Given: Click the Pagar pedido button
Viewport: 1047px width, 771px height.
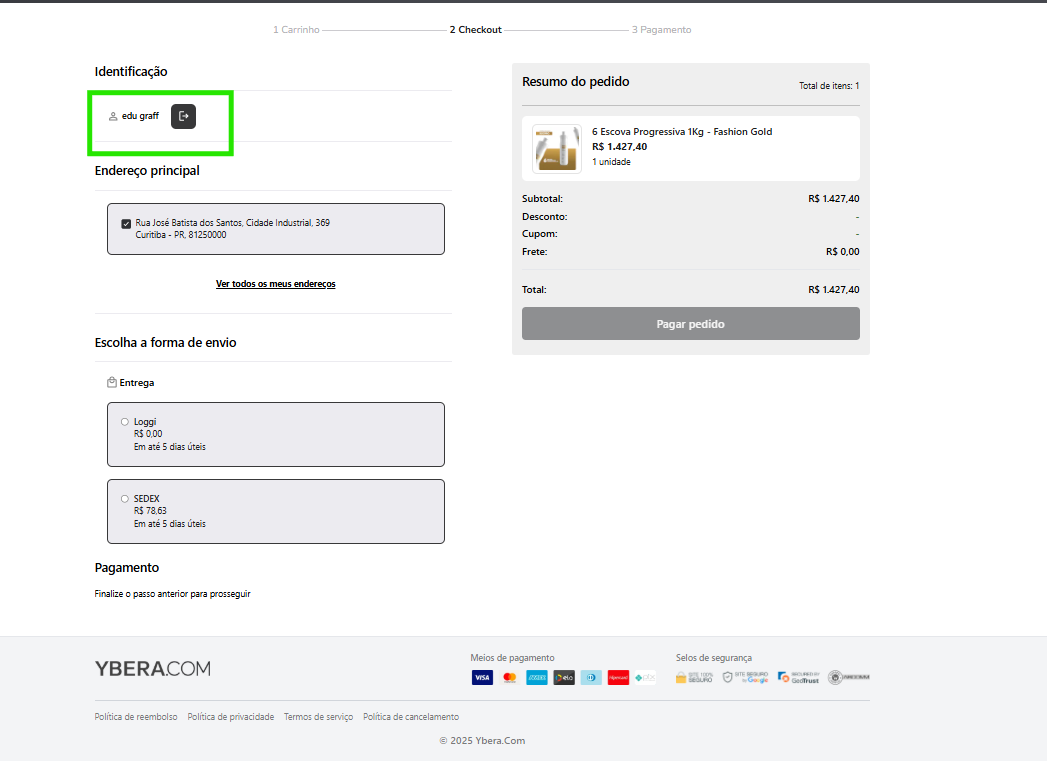Looking at the screenshot, I should pyautogui.click(x=691, y=324).
